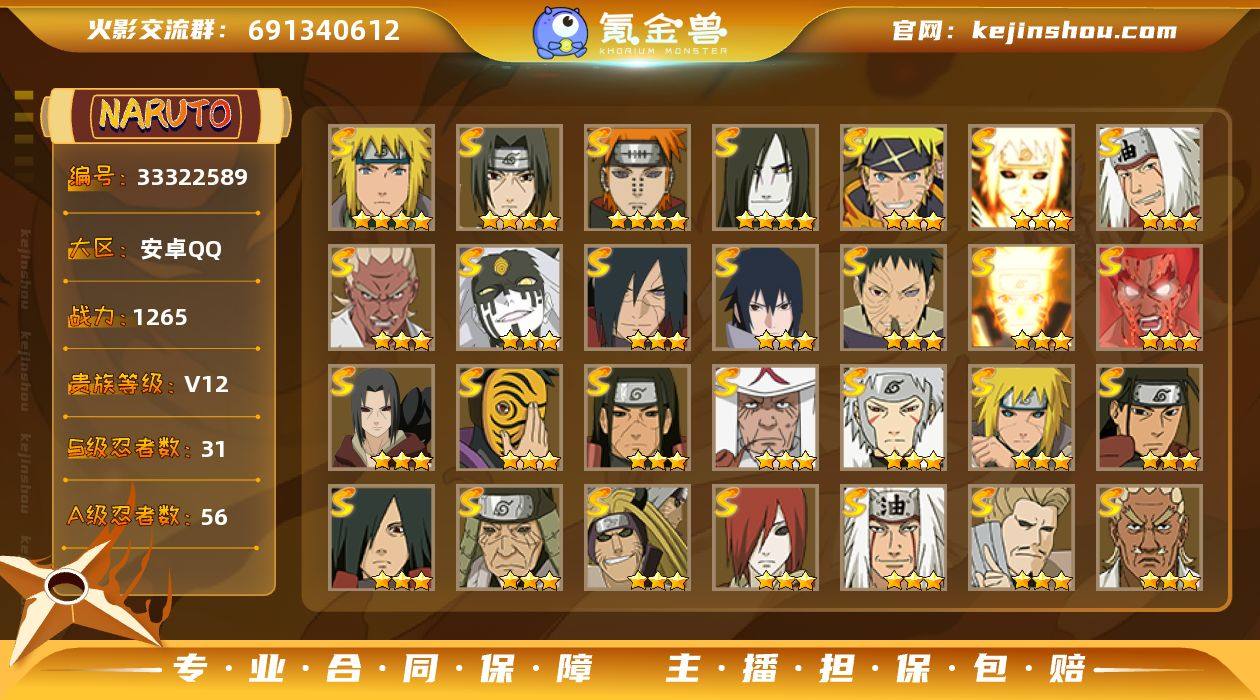Pick the masked Tobi orange spiral portrait
This screenshot has width=1260, height=700.
coord(509,417)
